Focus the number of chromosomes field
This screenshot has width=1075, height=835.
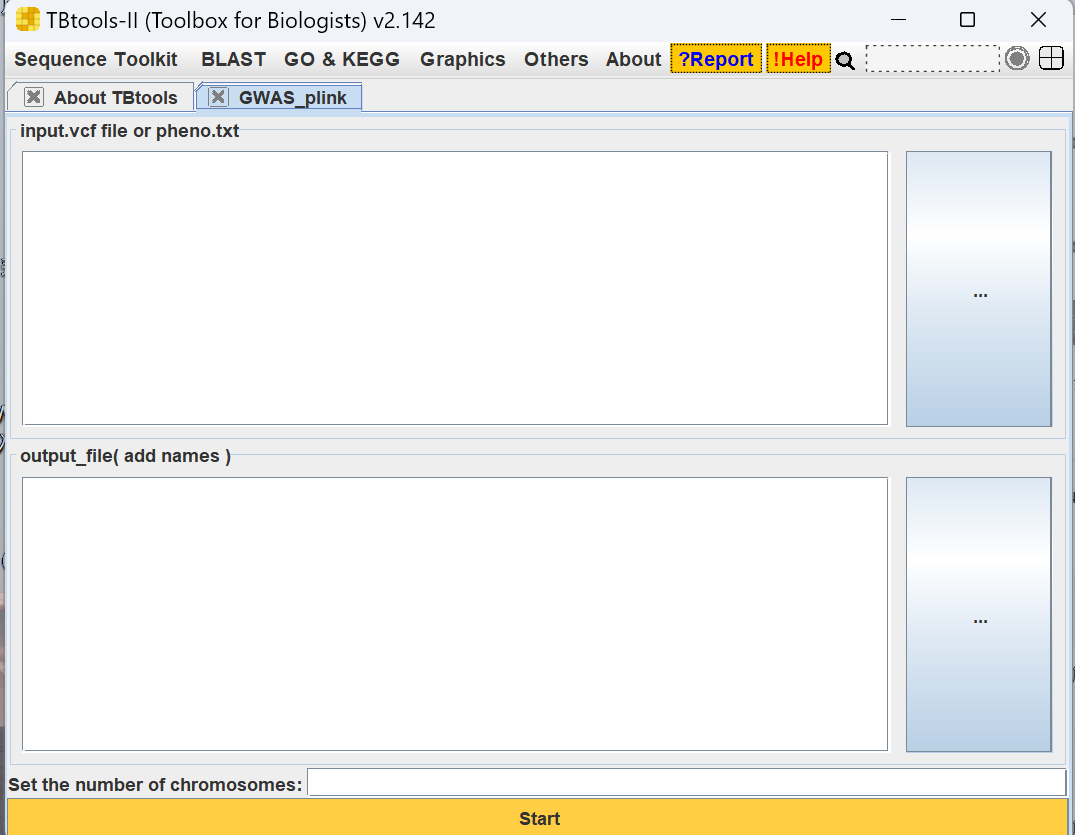point(686,782)
